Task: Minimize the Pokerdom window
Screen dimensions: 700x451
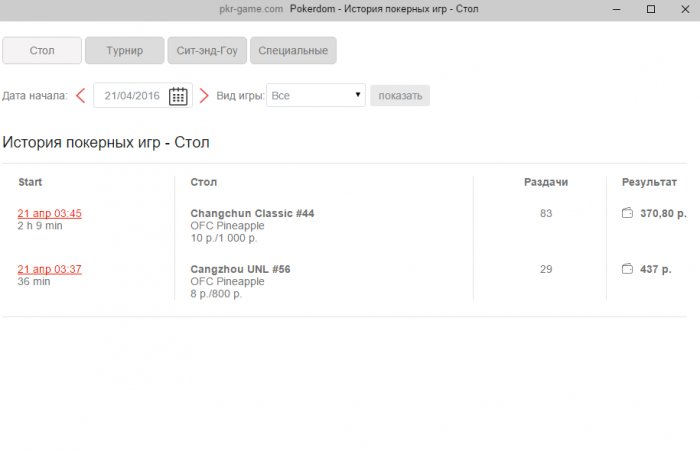Action: point(617,9)
